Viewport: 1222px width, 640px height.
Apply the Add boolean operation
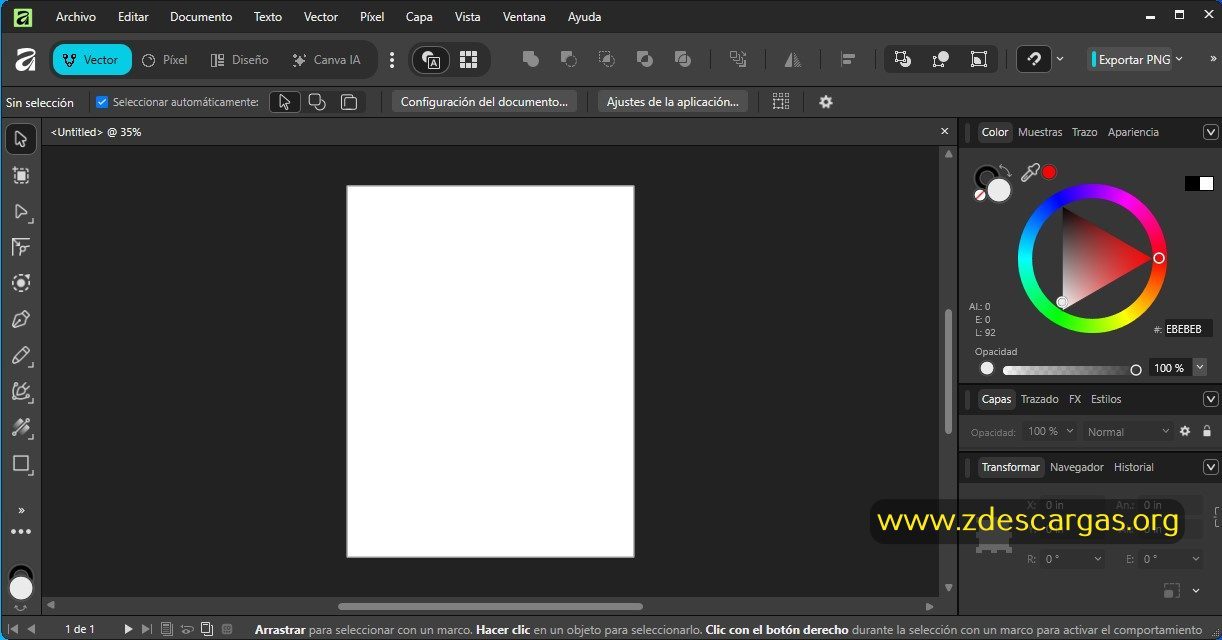tap(531, 60)
